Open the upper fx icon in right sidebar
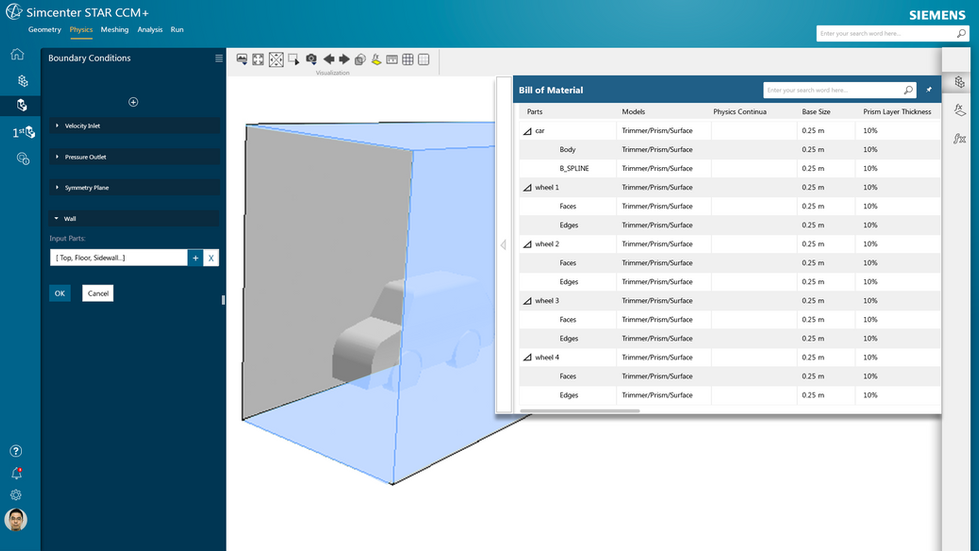 tap(960, 110)
